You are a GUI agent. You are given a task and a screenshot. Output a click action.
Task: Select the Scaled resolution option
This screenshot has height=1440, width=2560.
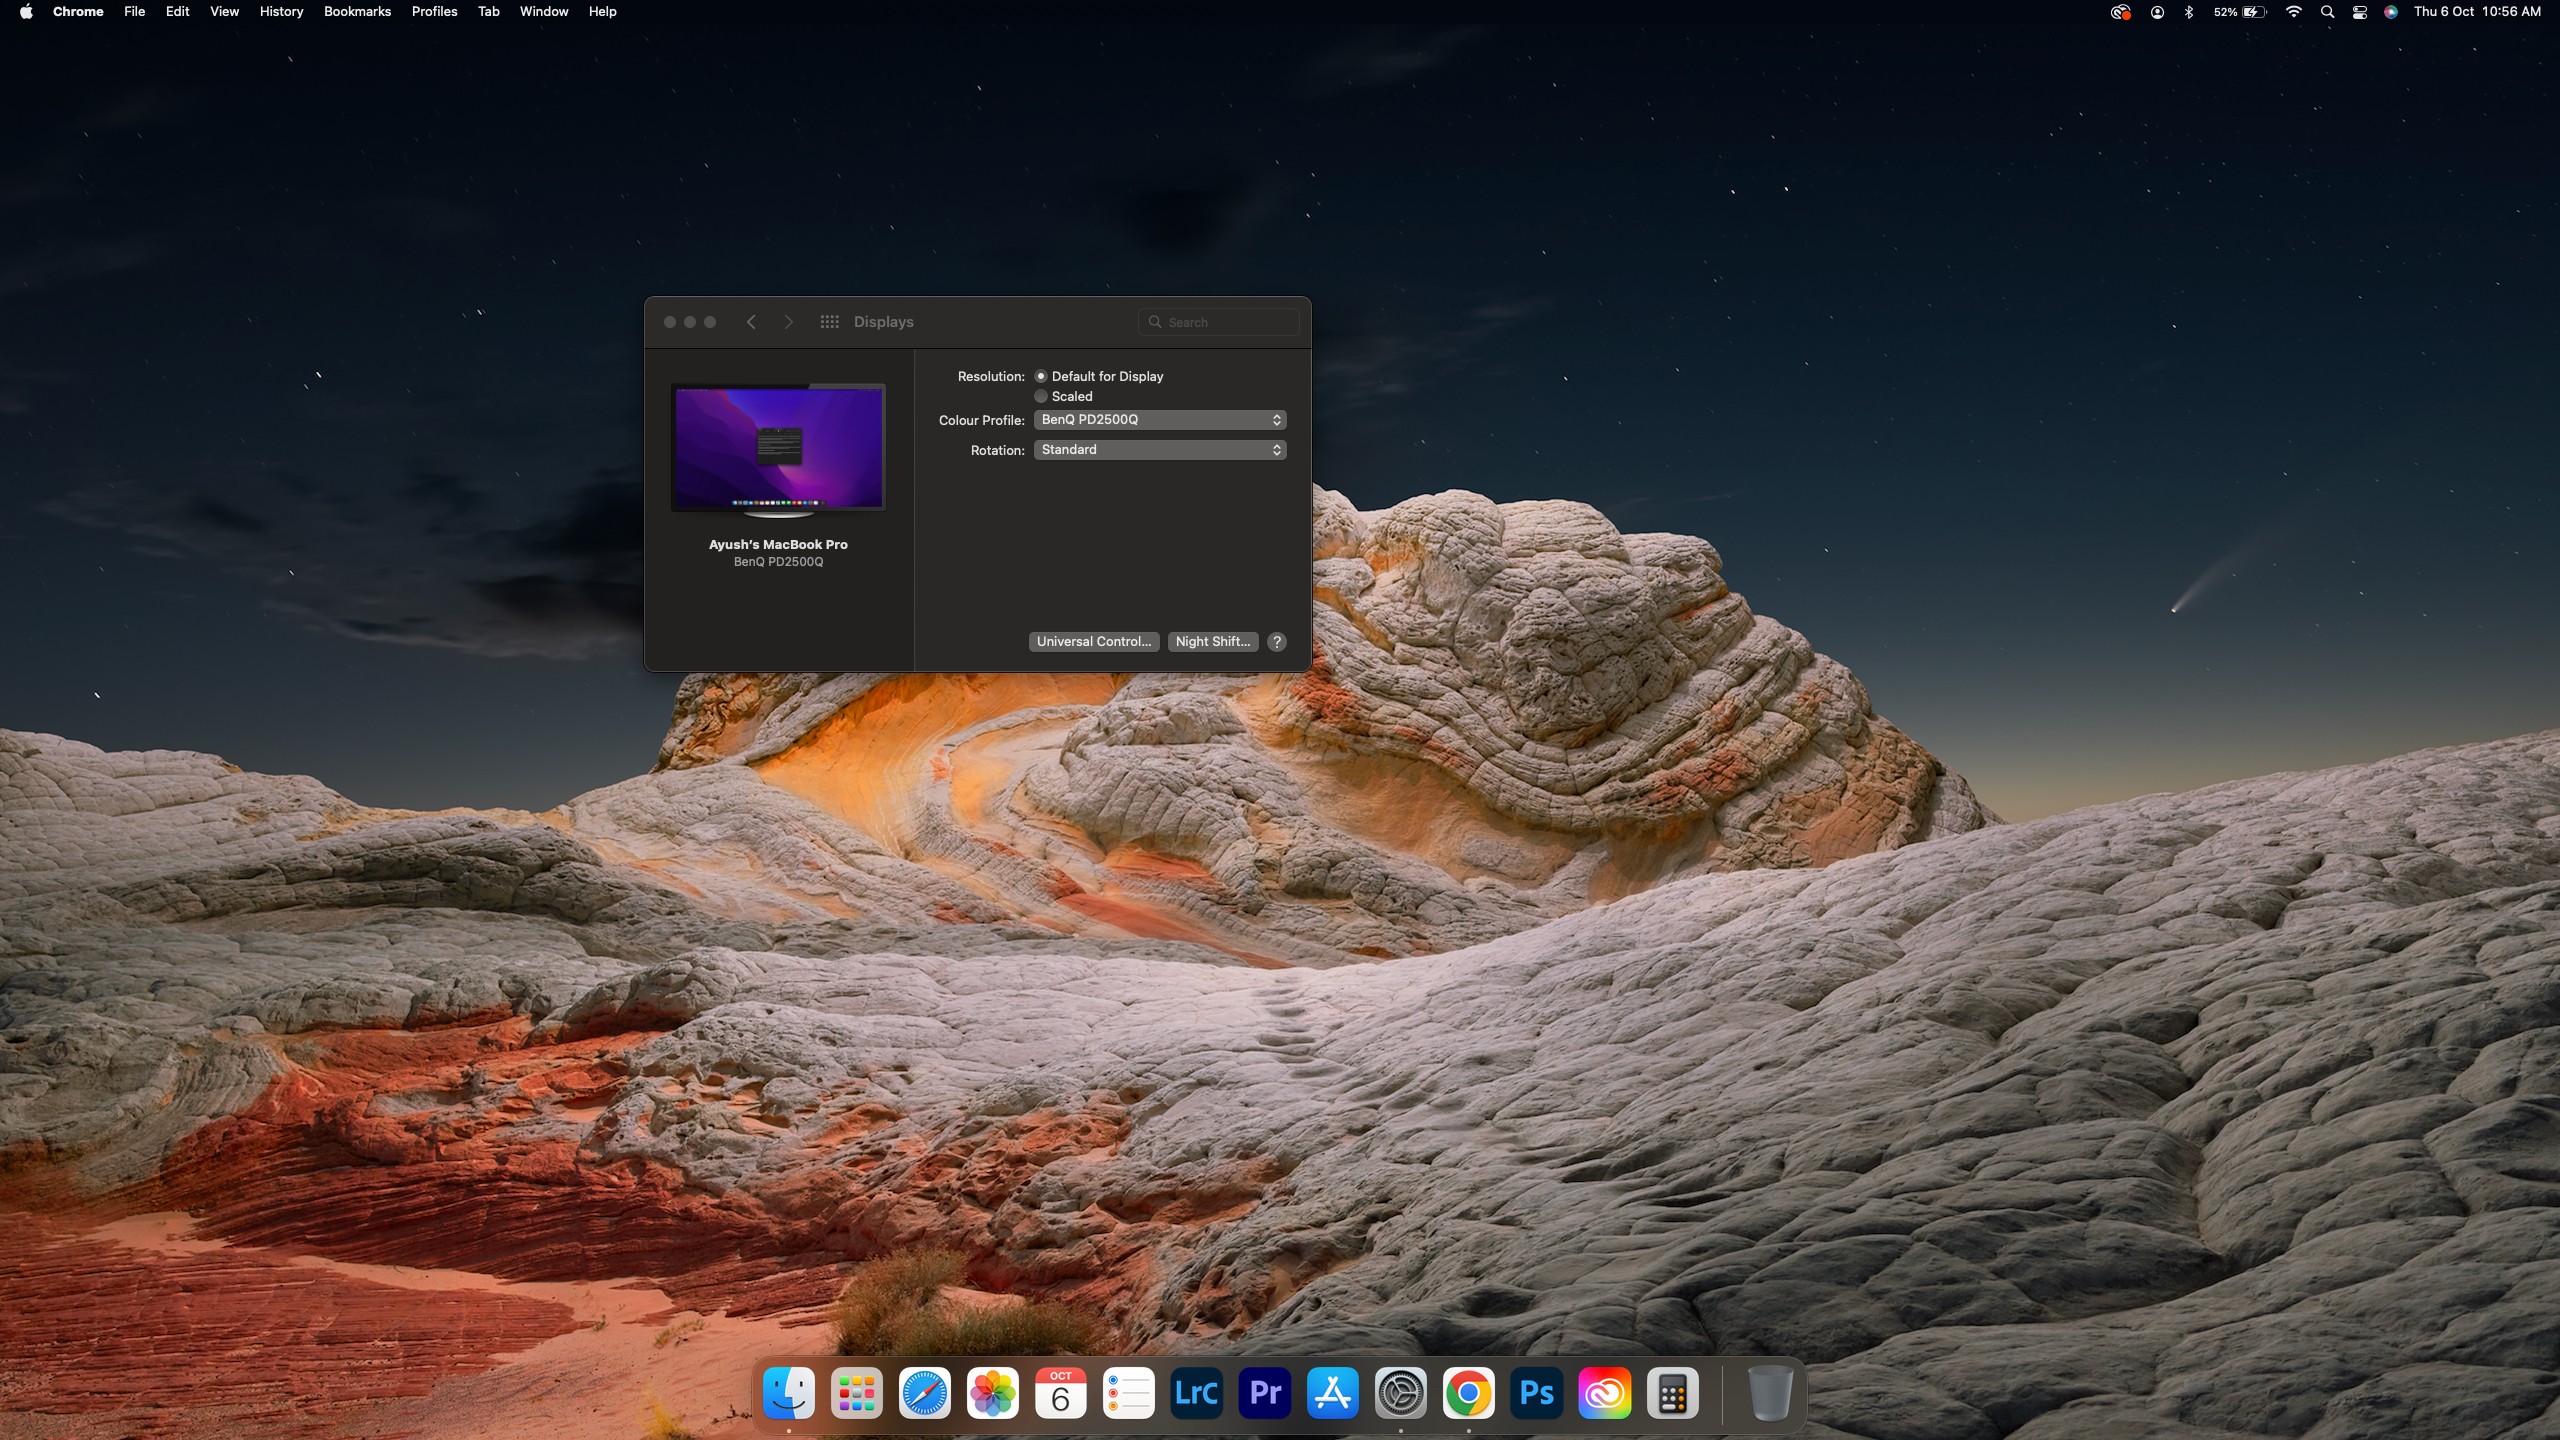point(1041,397)
